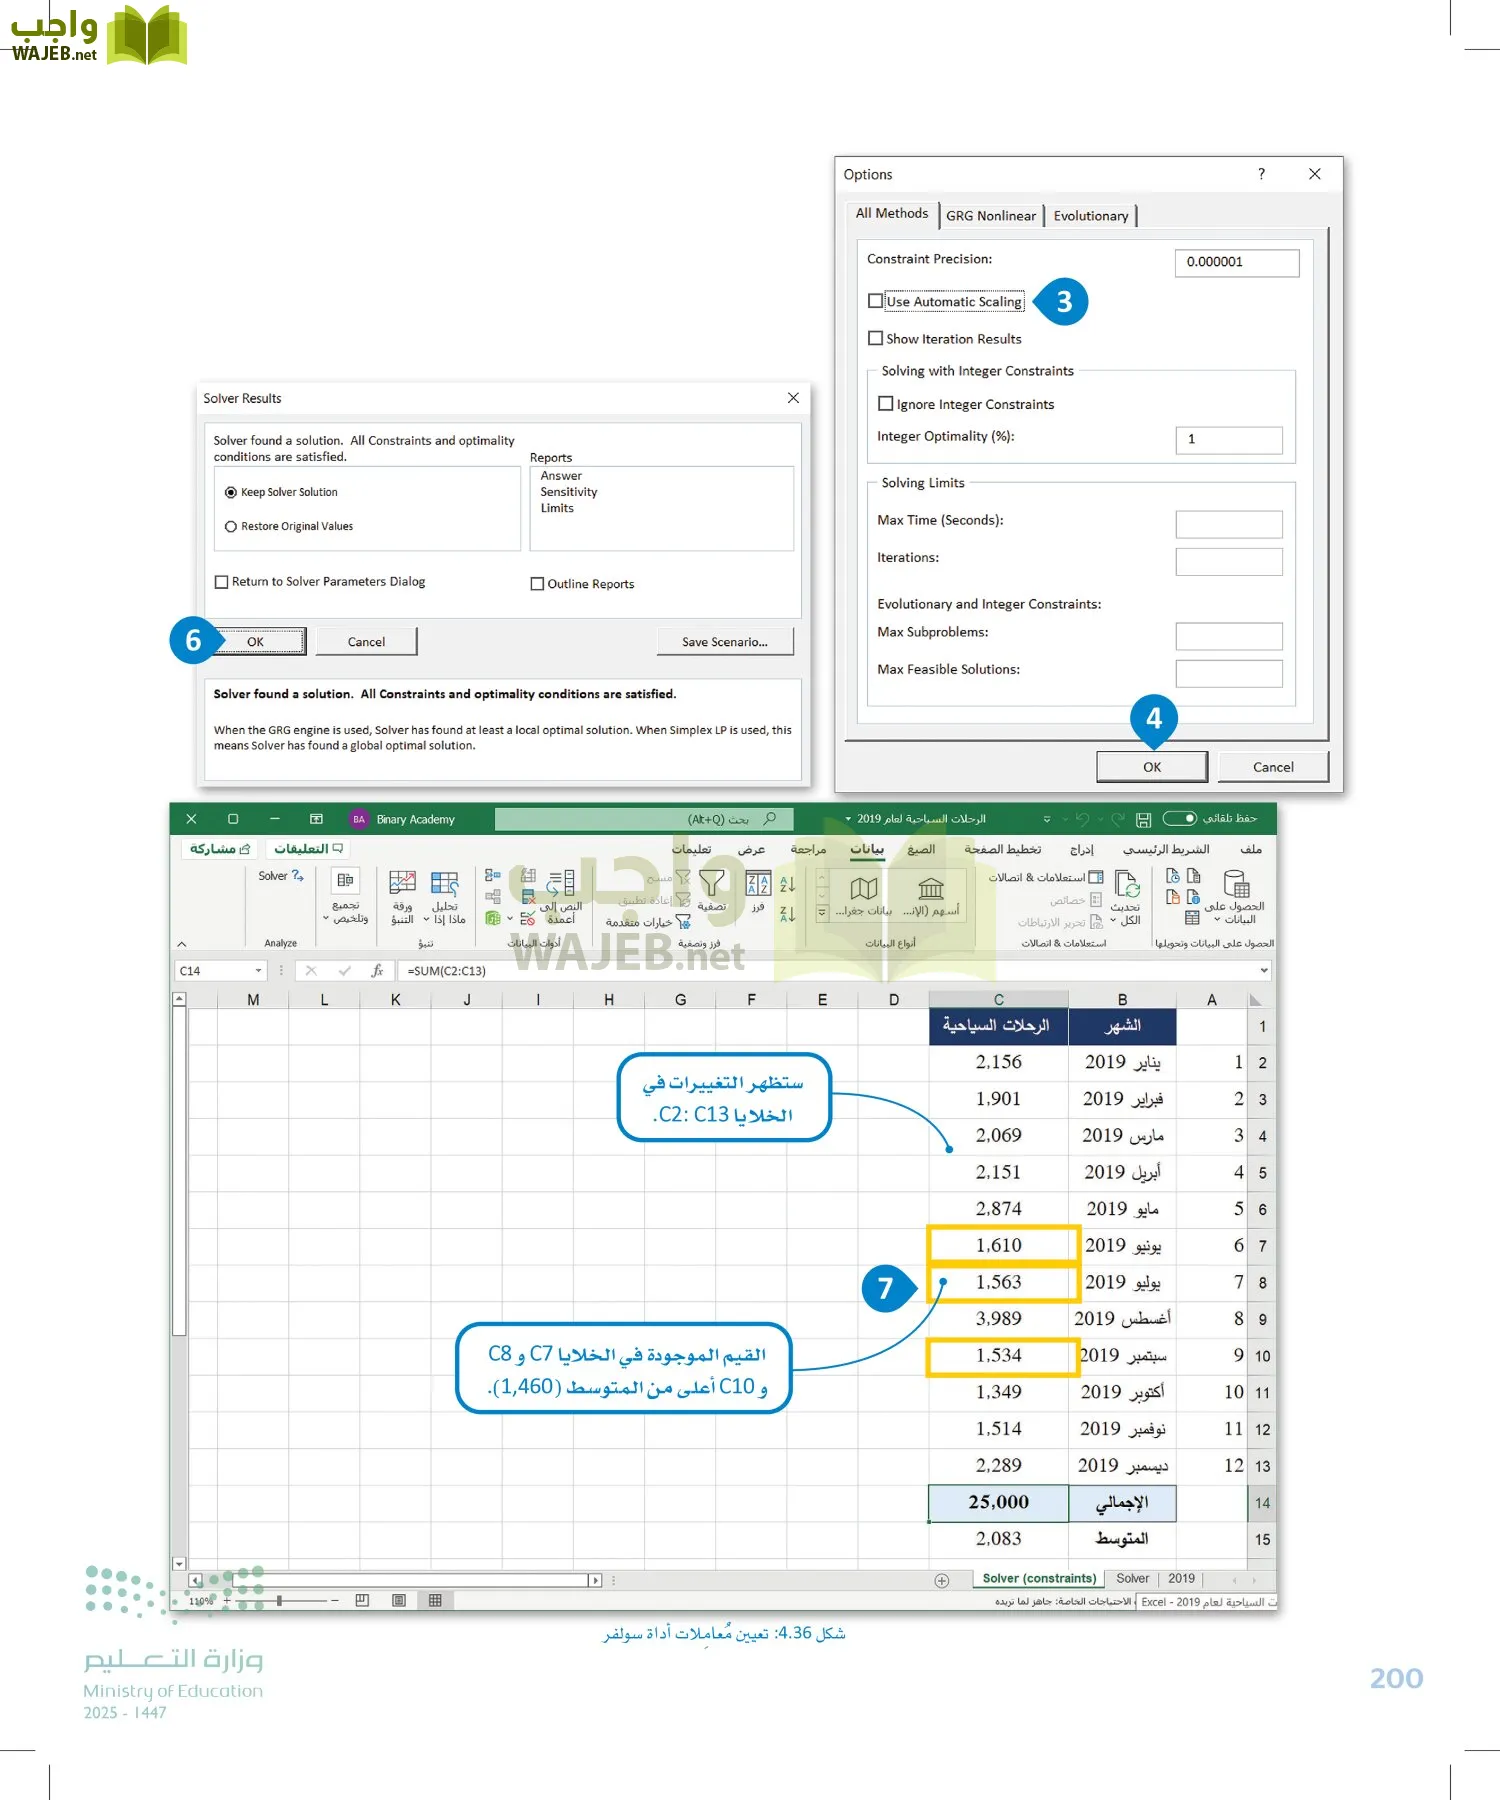Switch to the GRG Nonlinear tab
Image resolution: width=1500 pixels, height=1800 pixels.
[x=990, y=216]
